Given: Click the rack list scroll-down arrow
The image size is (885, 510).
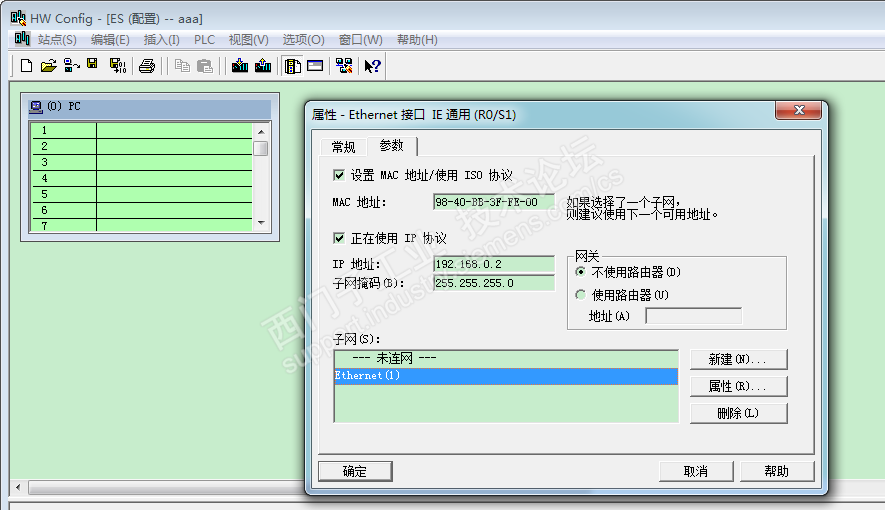Looking at the screenshot, I should point(261,223).
